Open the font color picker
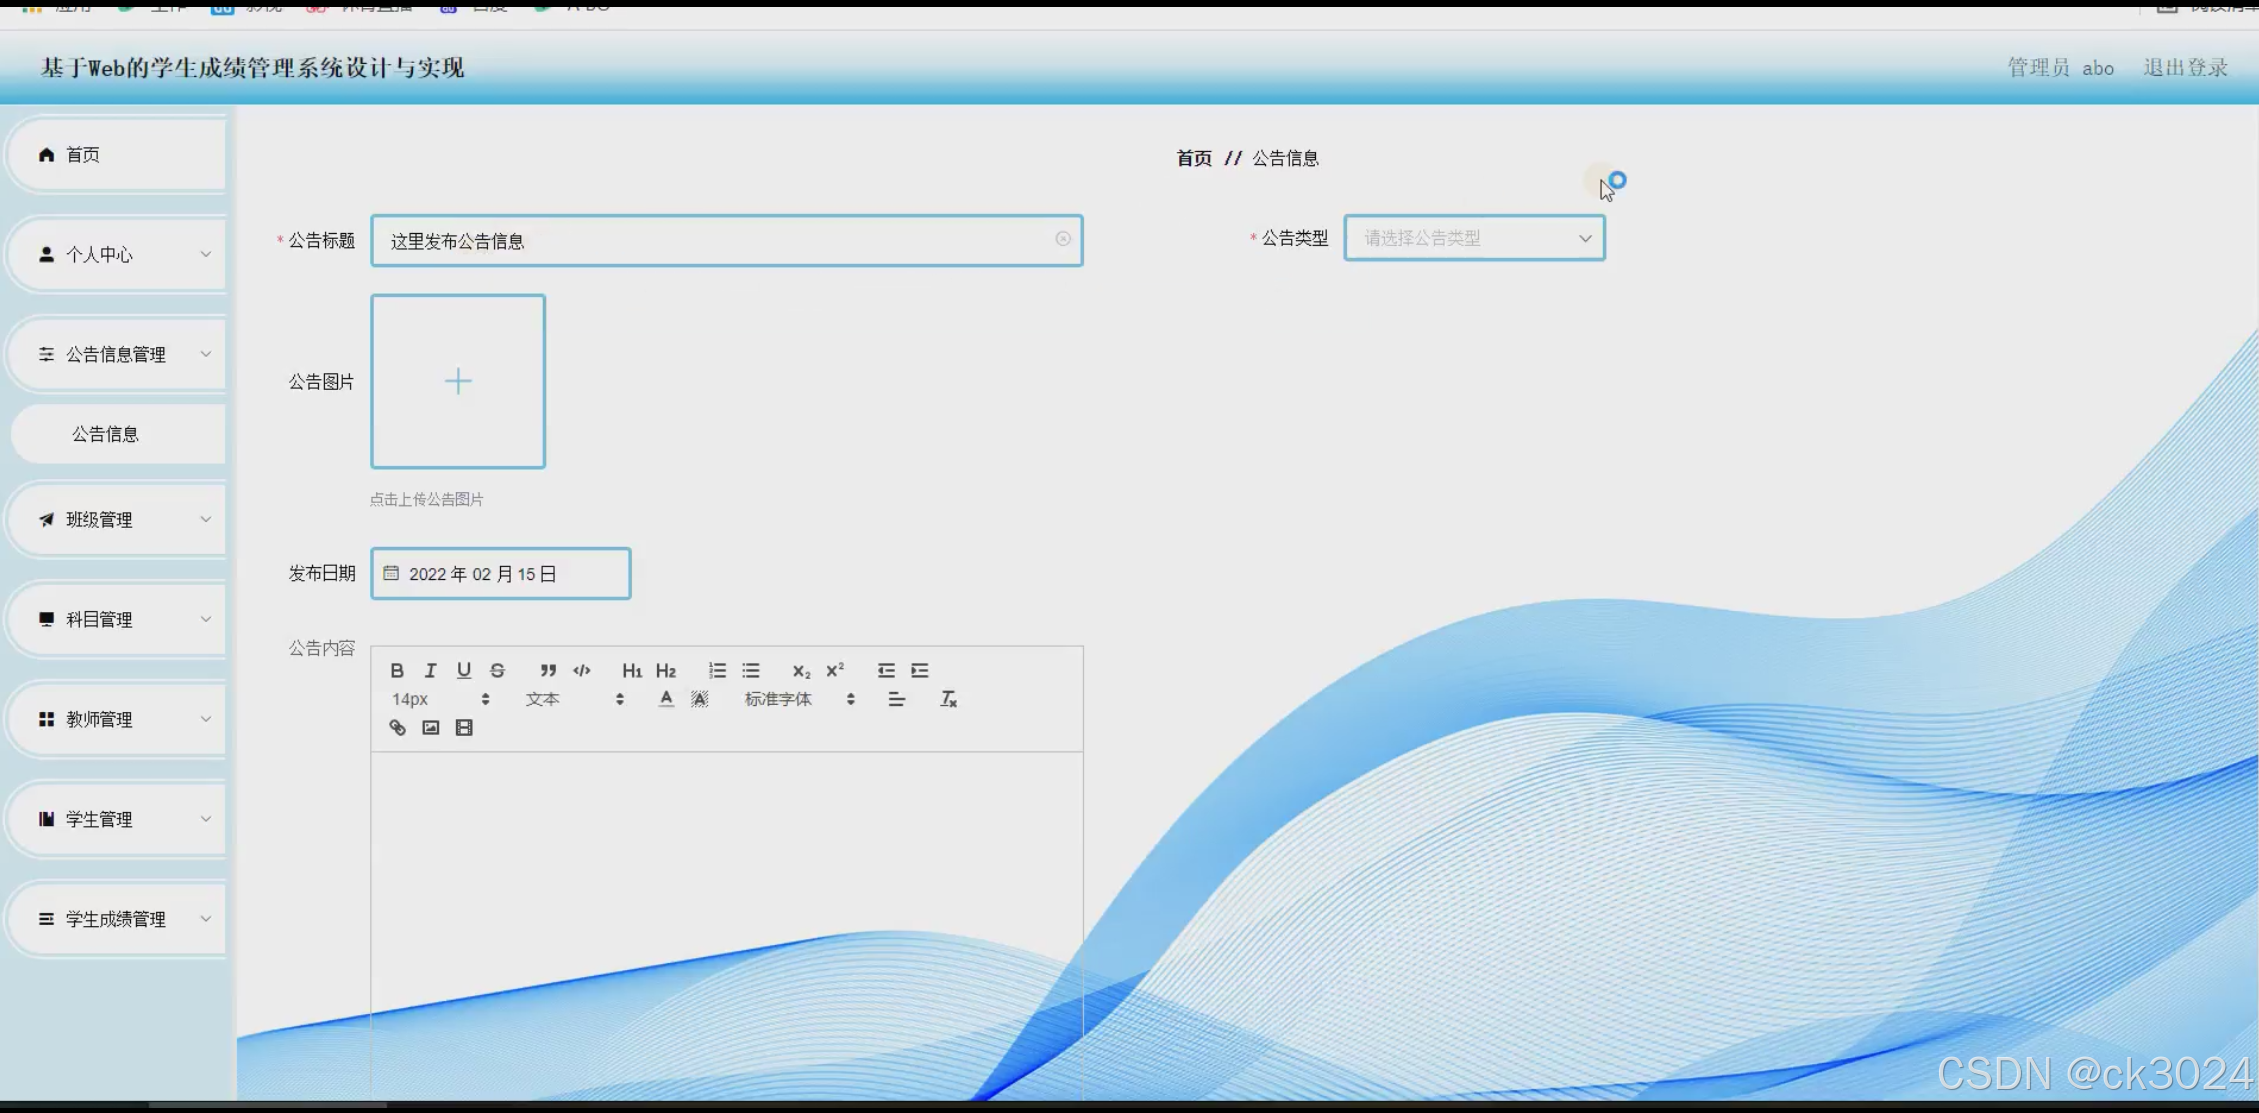 665,699
